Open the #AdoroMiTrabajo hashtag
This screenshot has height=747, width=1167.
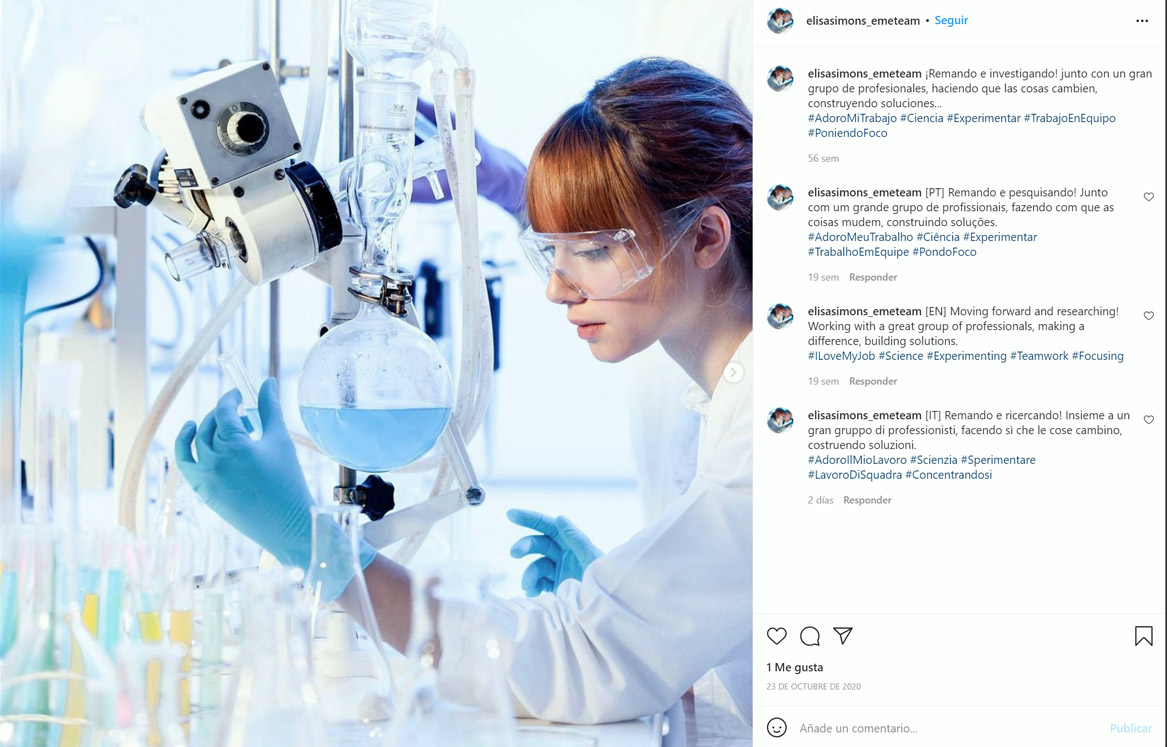pyautogui.click(x=852, y=118)
